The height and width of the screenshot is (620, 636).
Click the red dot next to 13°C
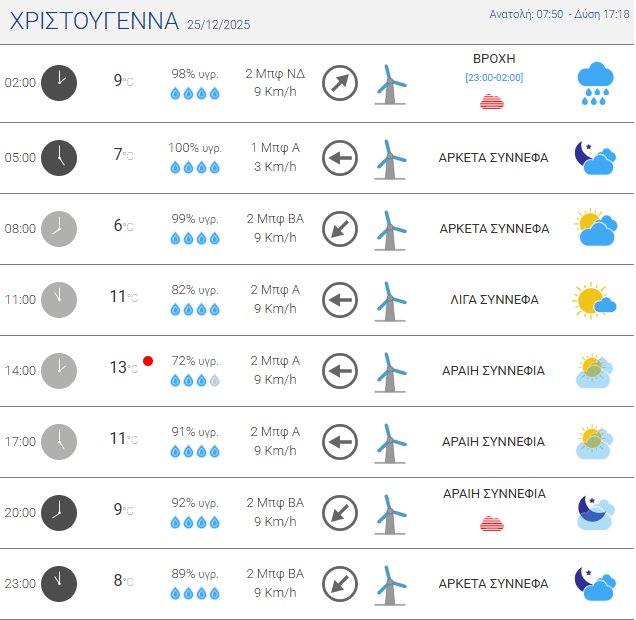pos(148,361)
